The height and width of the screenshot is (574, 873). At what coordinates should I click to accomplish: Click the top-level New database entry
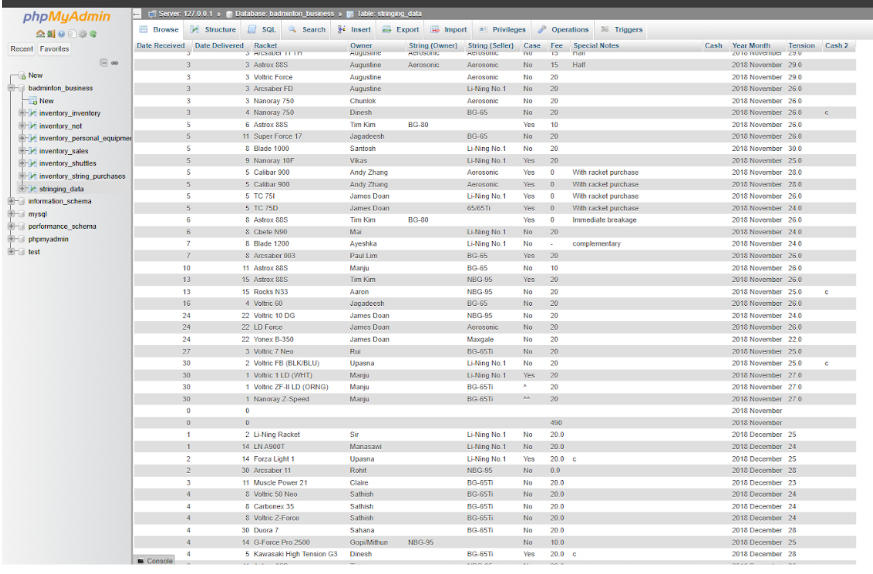click(36, 75)
